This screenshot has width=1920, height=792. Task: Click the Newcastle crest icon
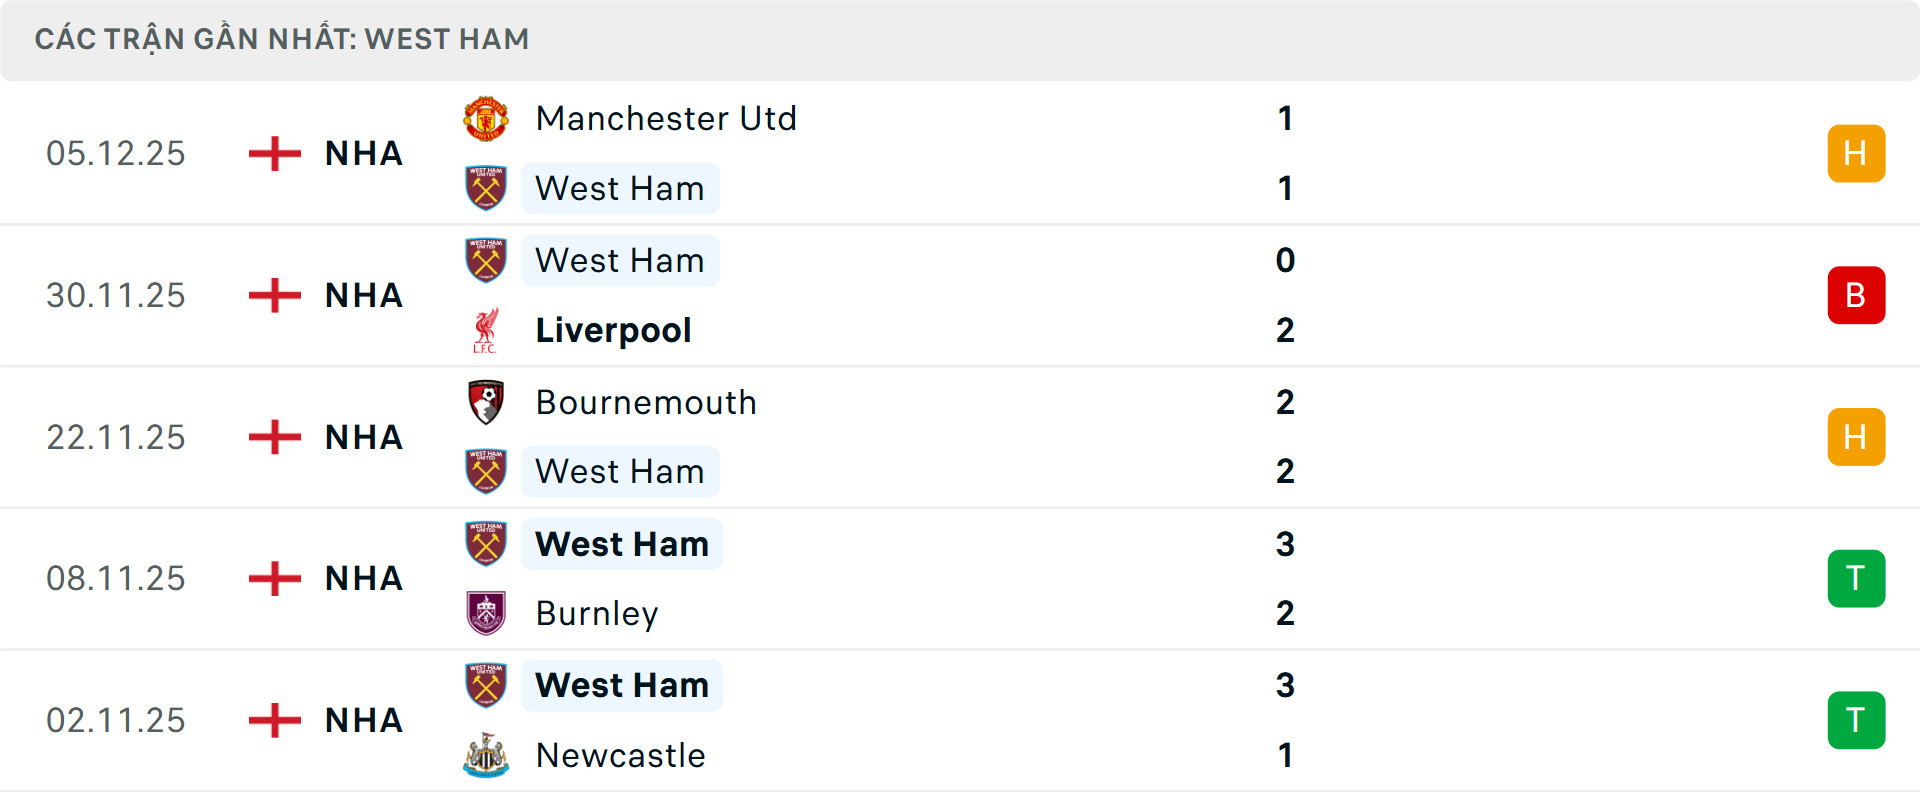(x=486, y=755)
